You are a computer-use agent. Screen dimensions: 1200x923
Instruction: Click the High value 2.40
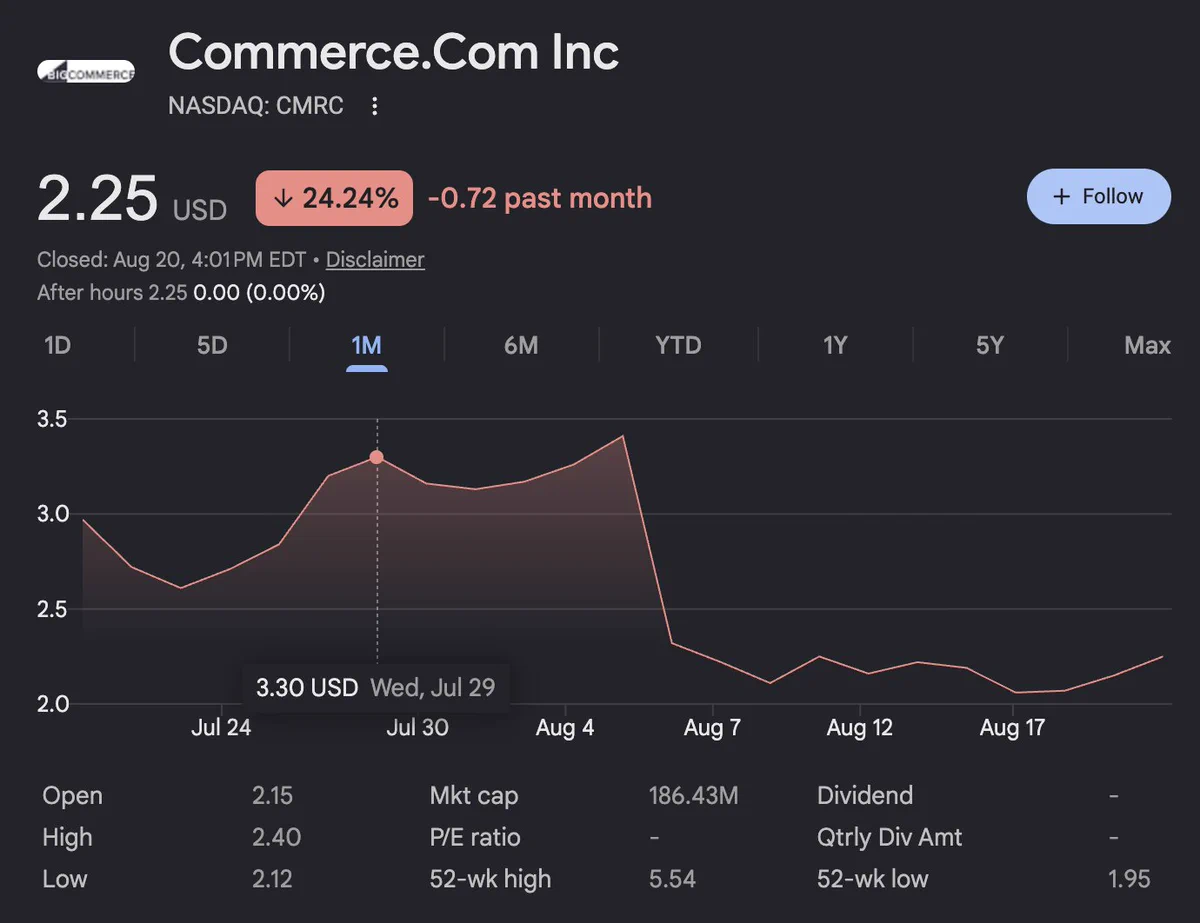pyautogui.click(x=276, y=838)
